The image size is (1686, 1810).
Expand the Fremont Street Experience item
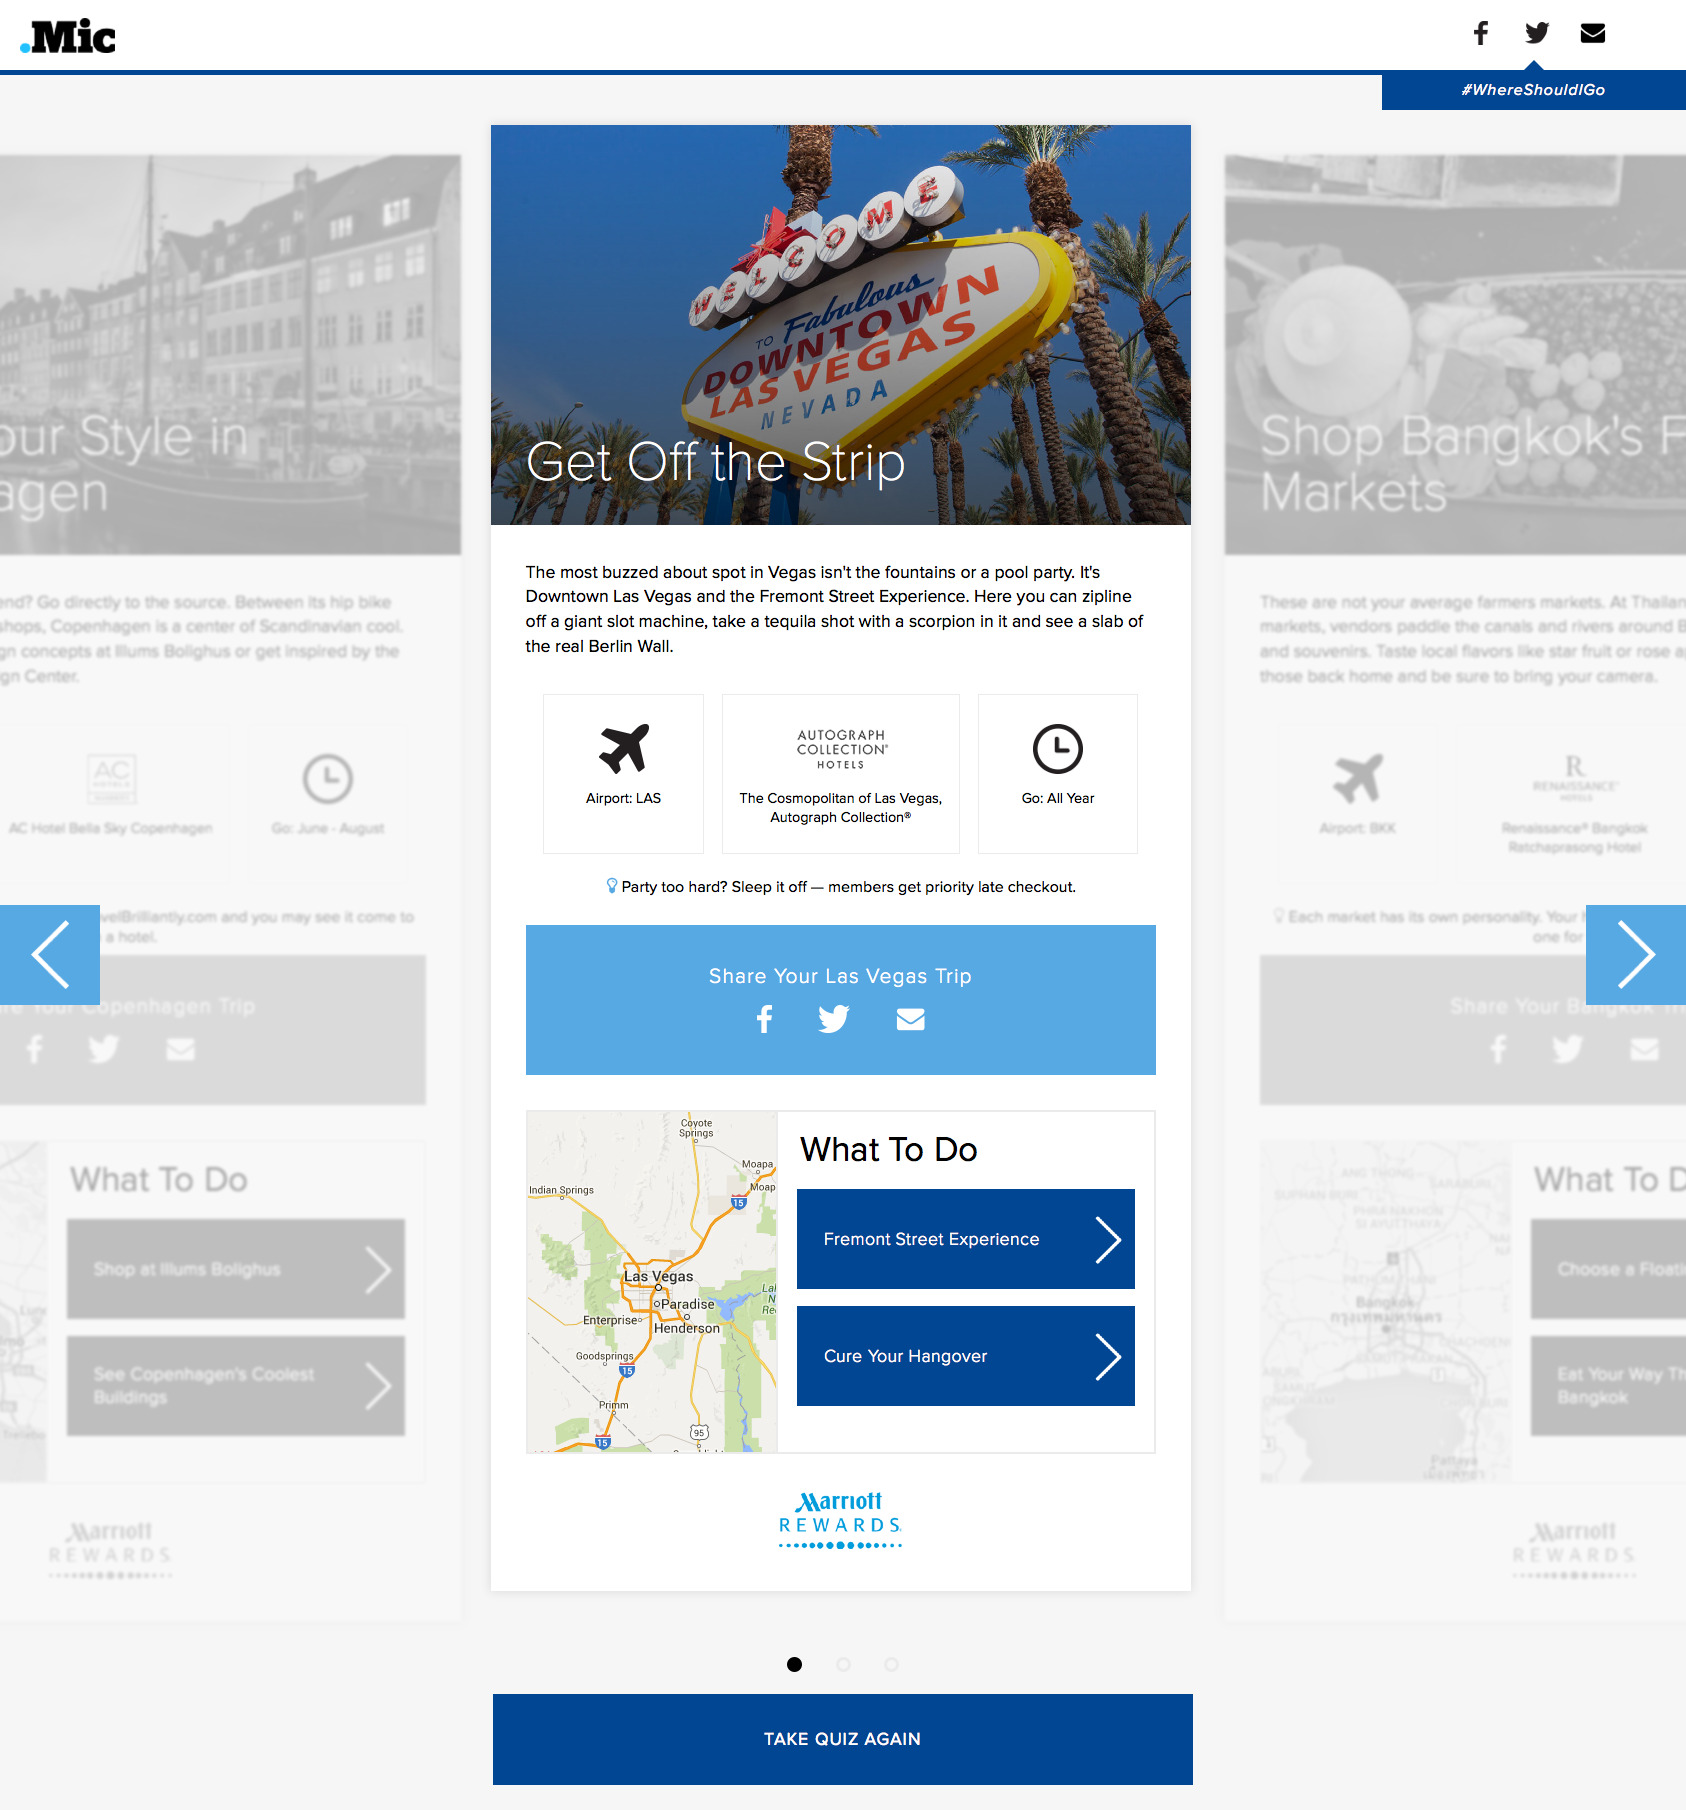[965, 1239]
